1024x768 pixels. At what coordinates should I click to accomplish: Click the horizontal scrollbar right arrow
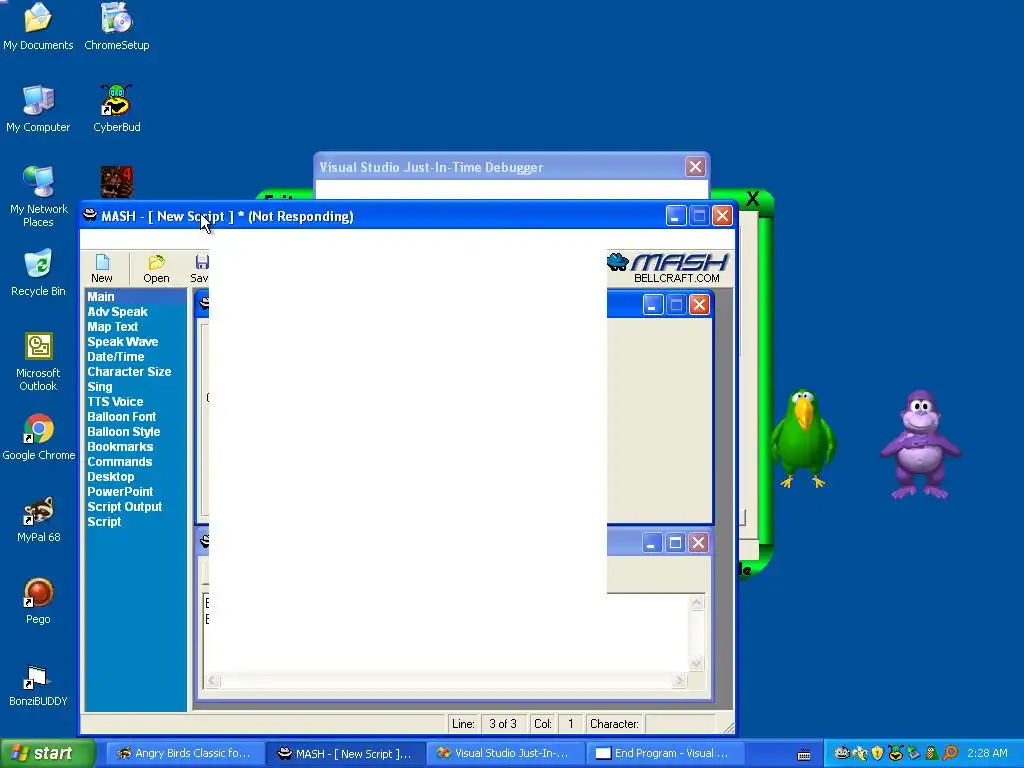pyautogui.click(x=679, y=680)
